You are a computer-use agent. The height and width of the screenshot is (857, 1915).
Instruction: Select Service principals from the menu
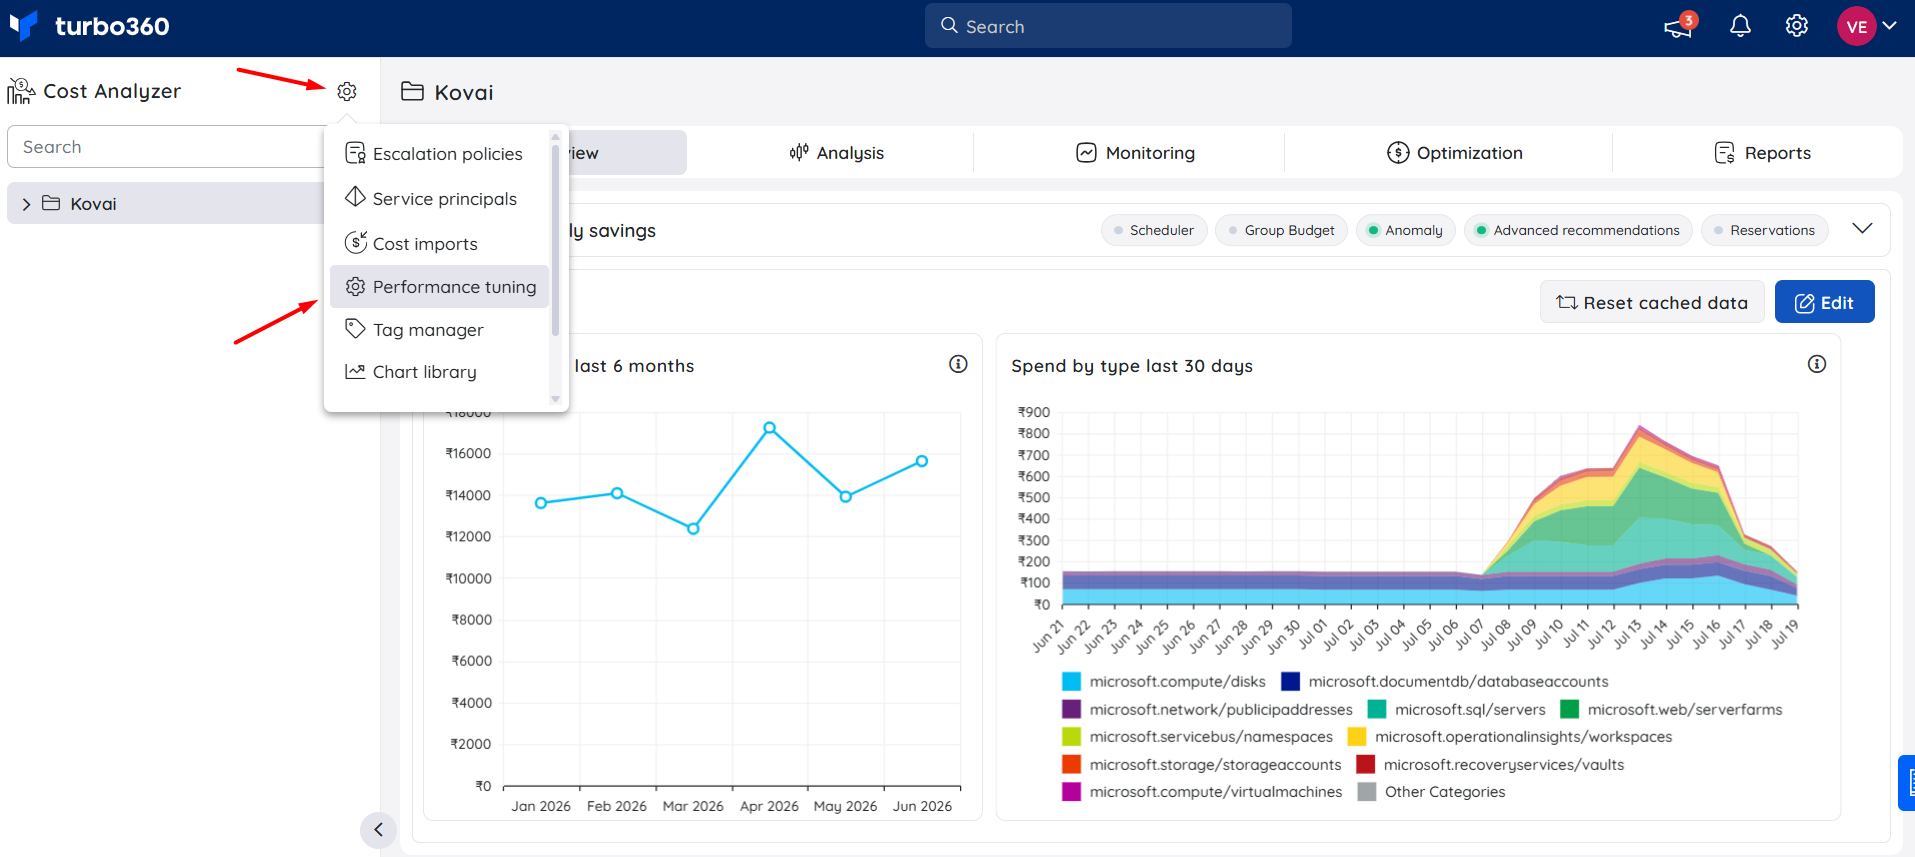pos(440,199)
